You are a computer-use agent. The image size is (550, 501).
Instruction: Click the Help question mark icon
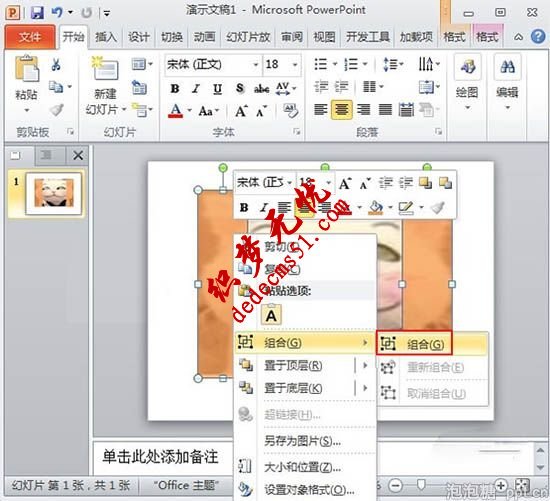(538, 36)
